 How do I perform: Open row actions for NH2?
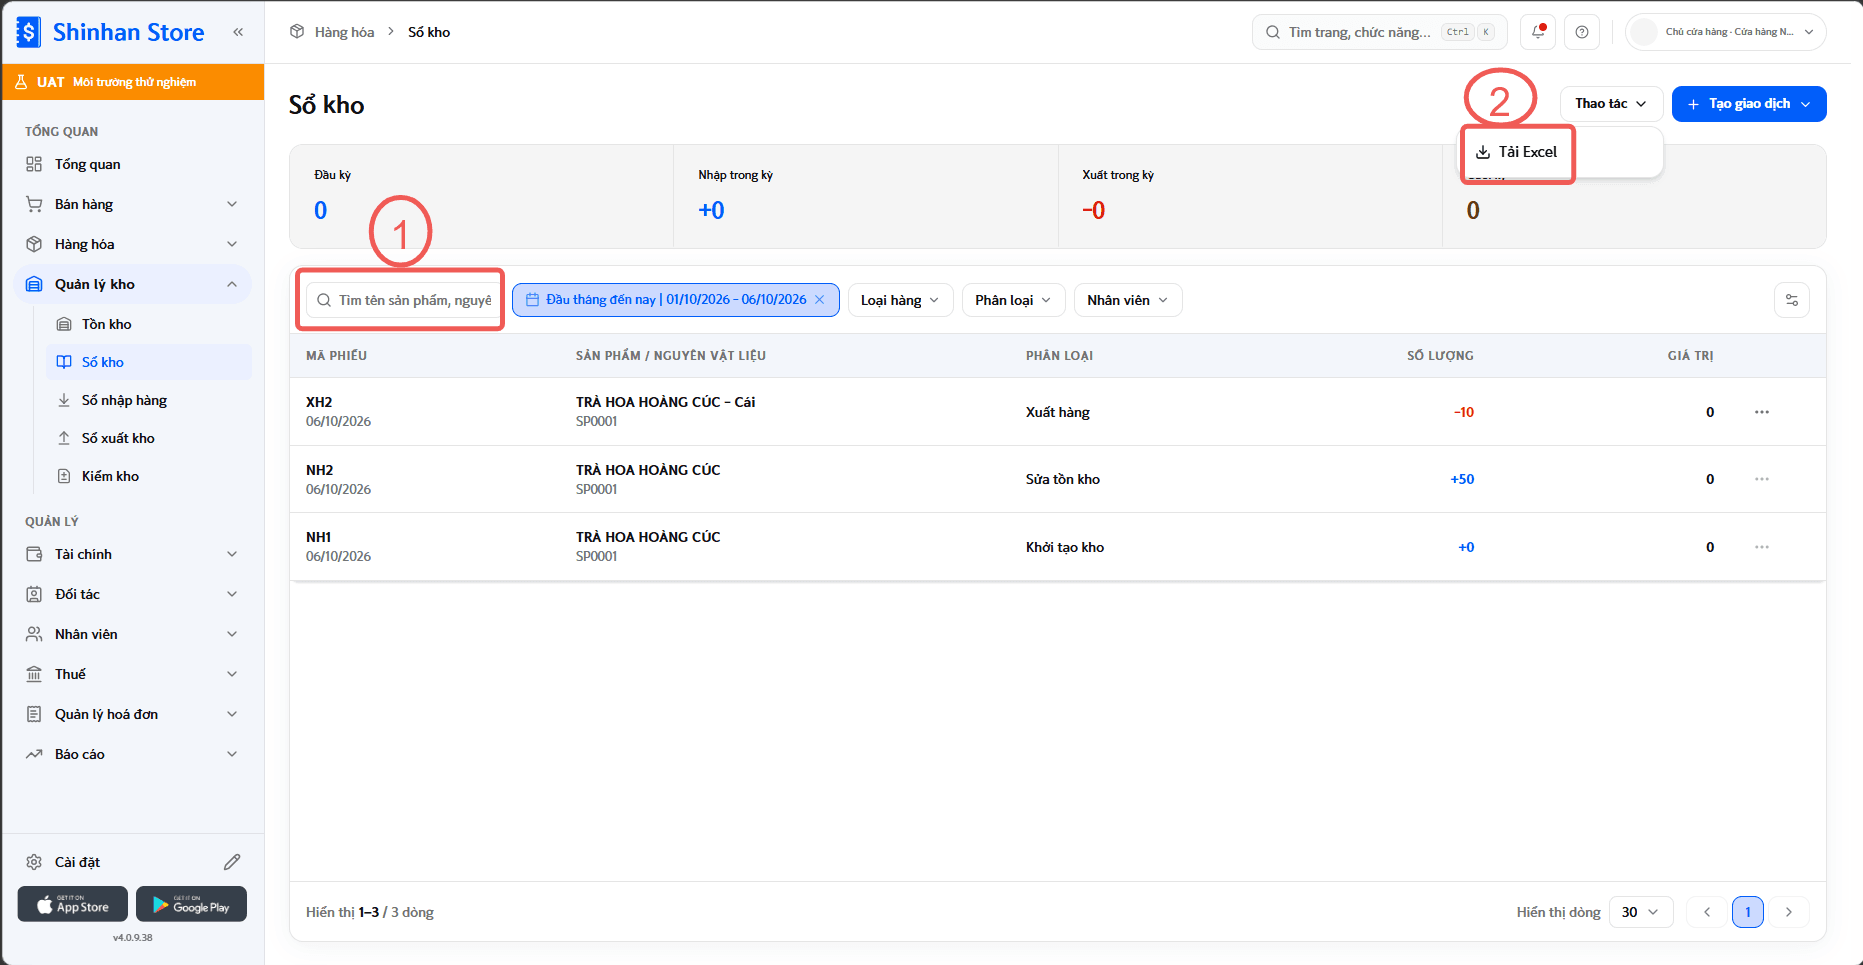click(x=1762, y=479)
